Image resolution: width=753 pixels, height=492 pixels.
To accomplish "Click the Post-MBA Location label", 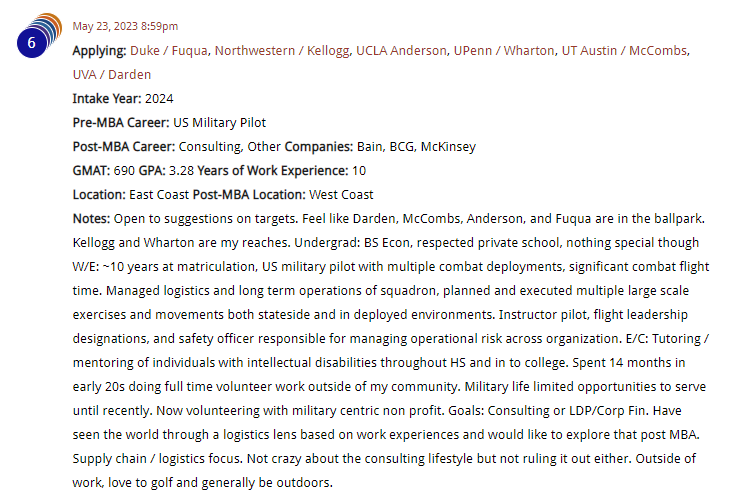I will tap(249, 195).
